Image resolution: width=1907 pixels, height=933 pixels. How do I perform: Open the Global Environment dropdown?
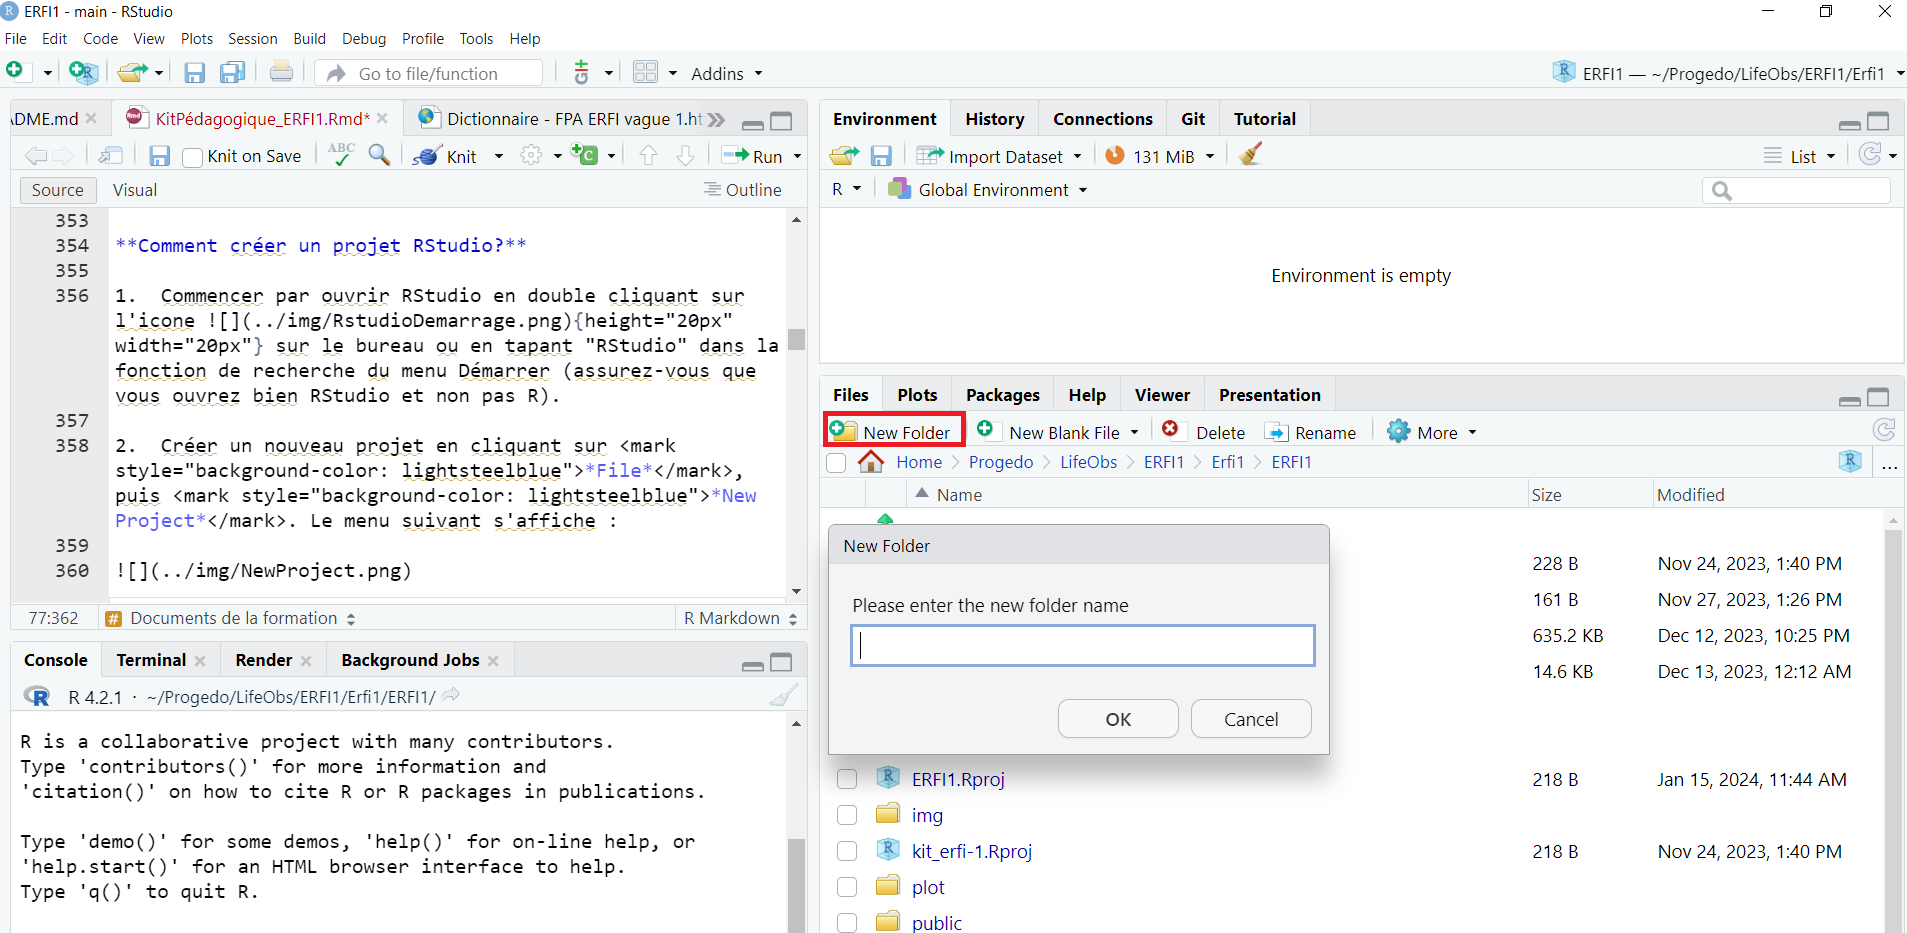tap(1000, 190)
